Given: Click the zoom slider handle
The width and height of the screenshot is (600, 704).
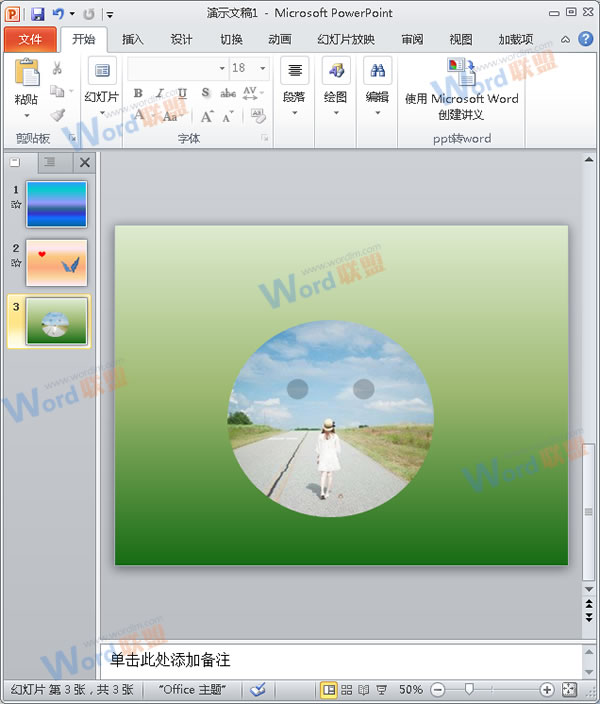Looking at the screenshot, I should pos(469,689).
